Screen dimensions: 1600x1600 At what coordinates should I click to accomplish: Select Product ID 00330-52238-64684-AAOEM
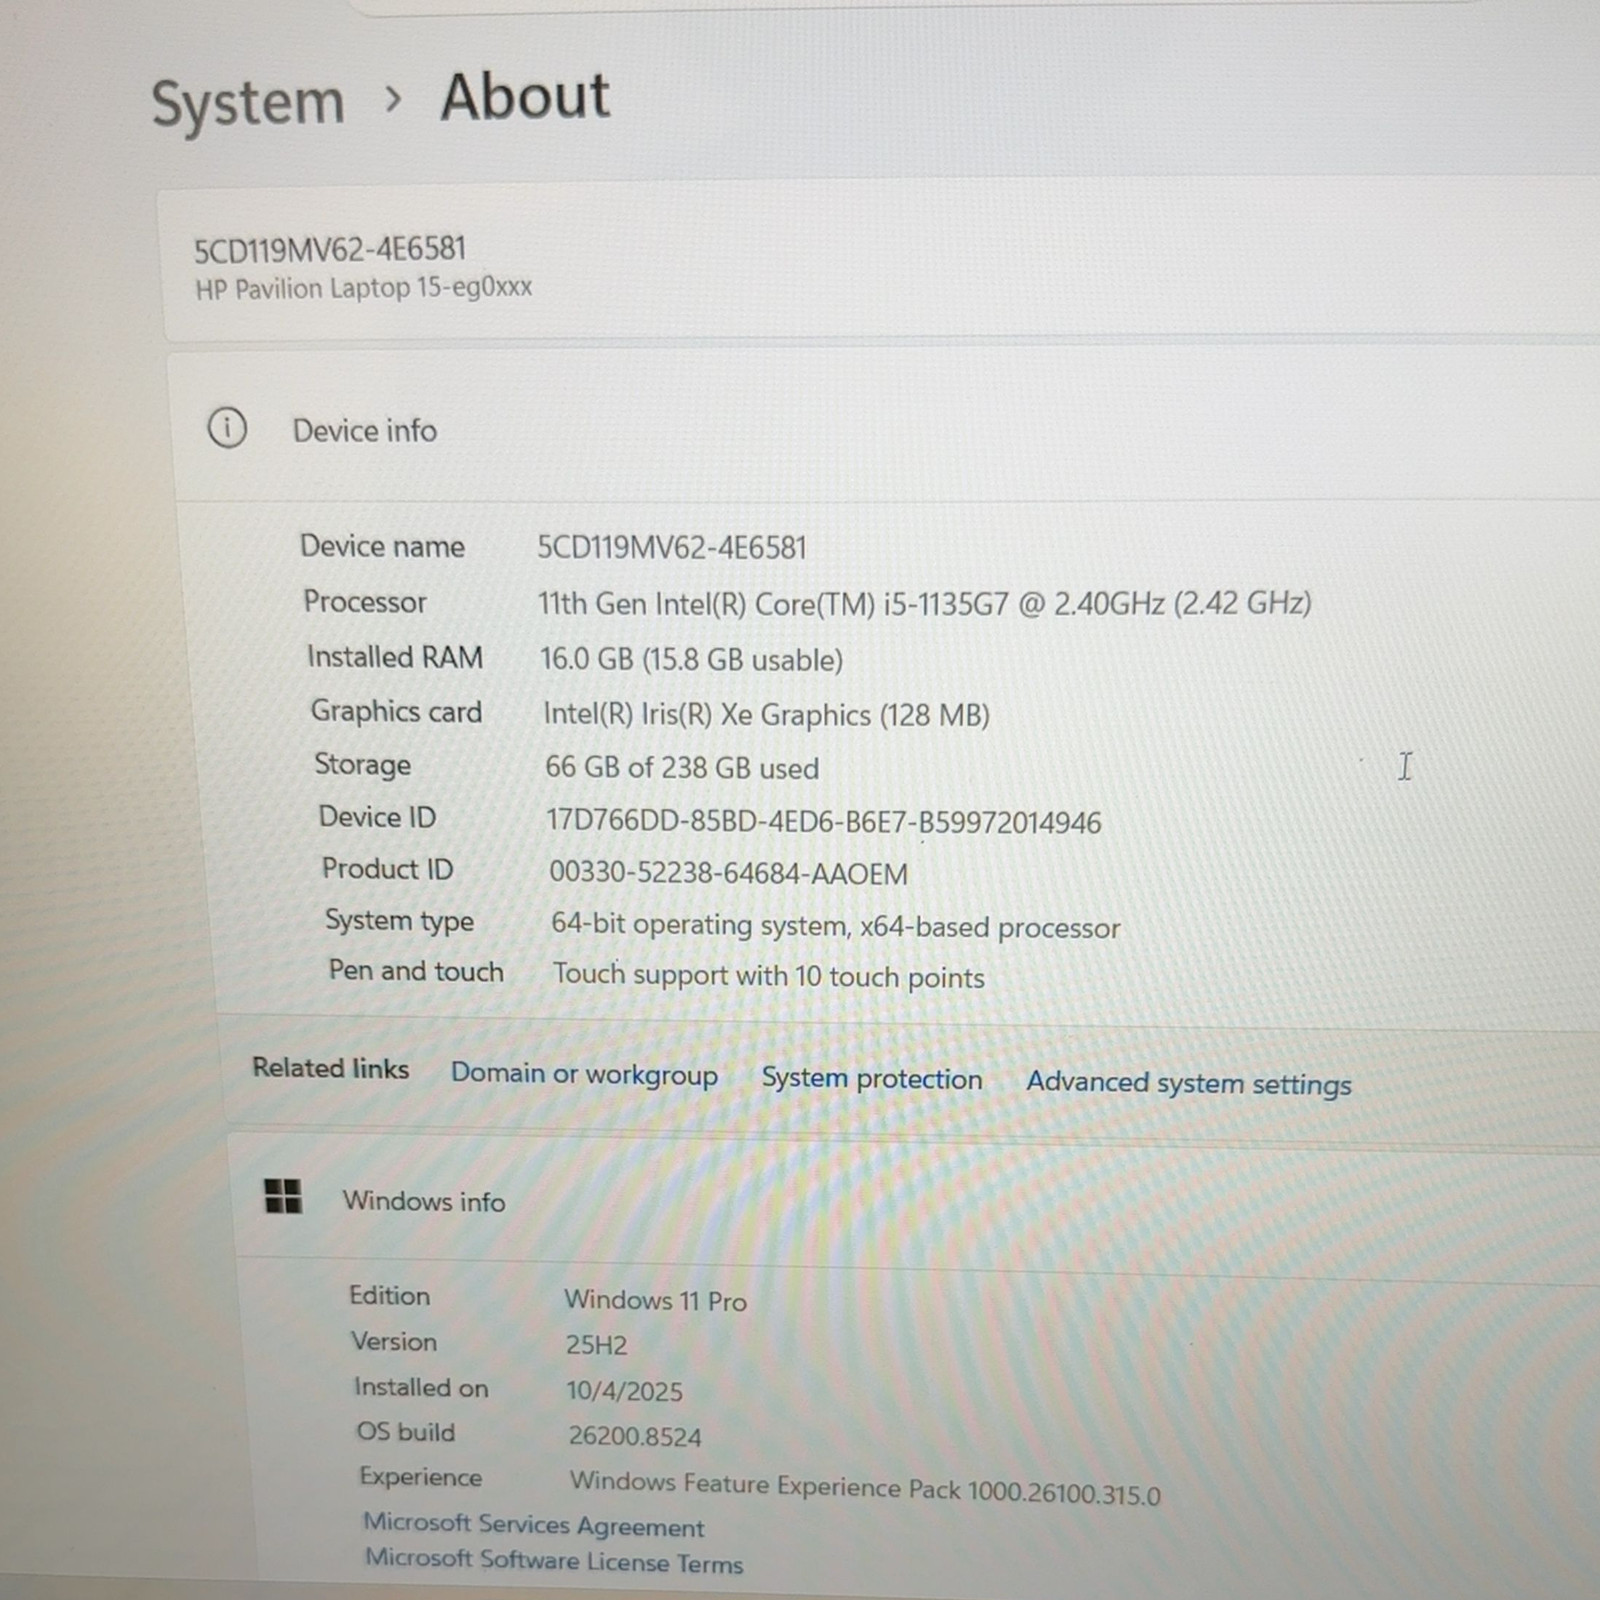tap(728, 873)
